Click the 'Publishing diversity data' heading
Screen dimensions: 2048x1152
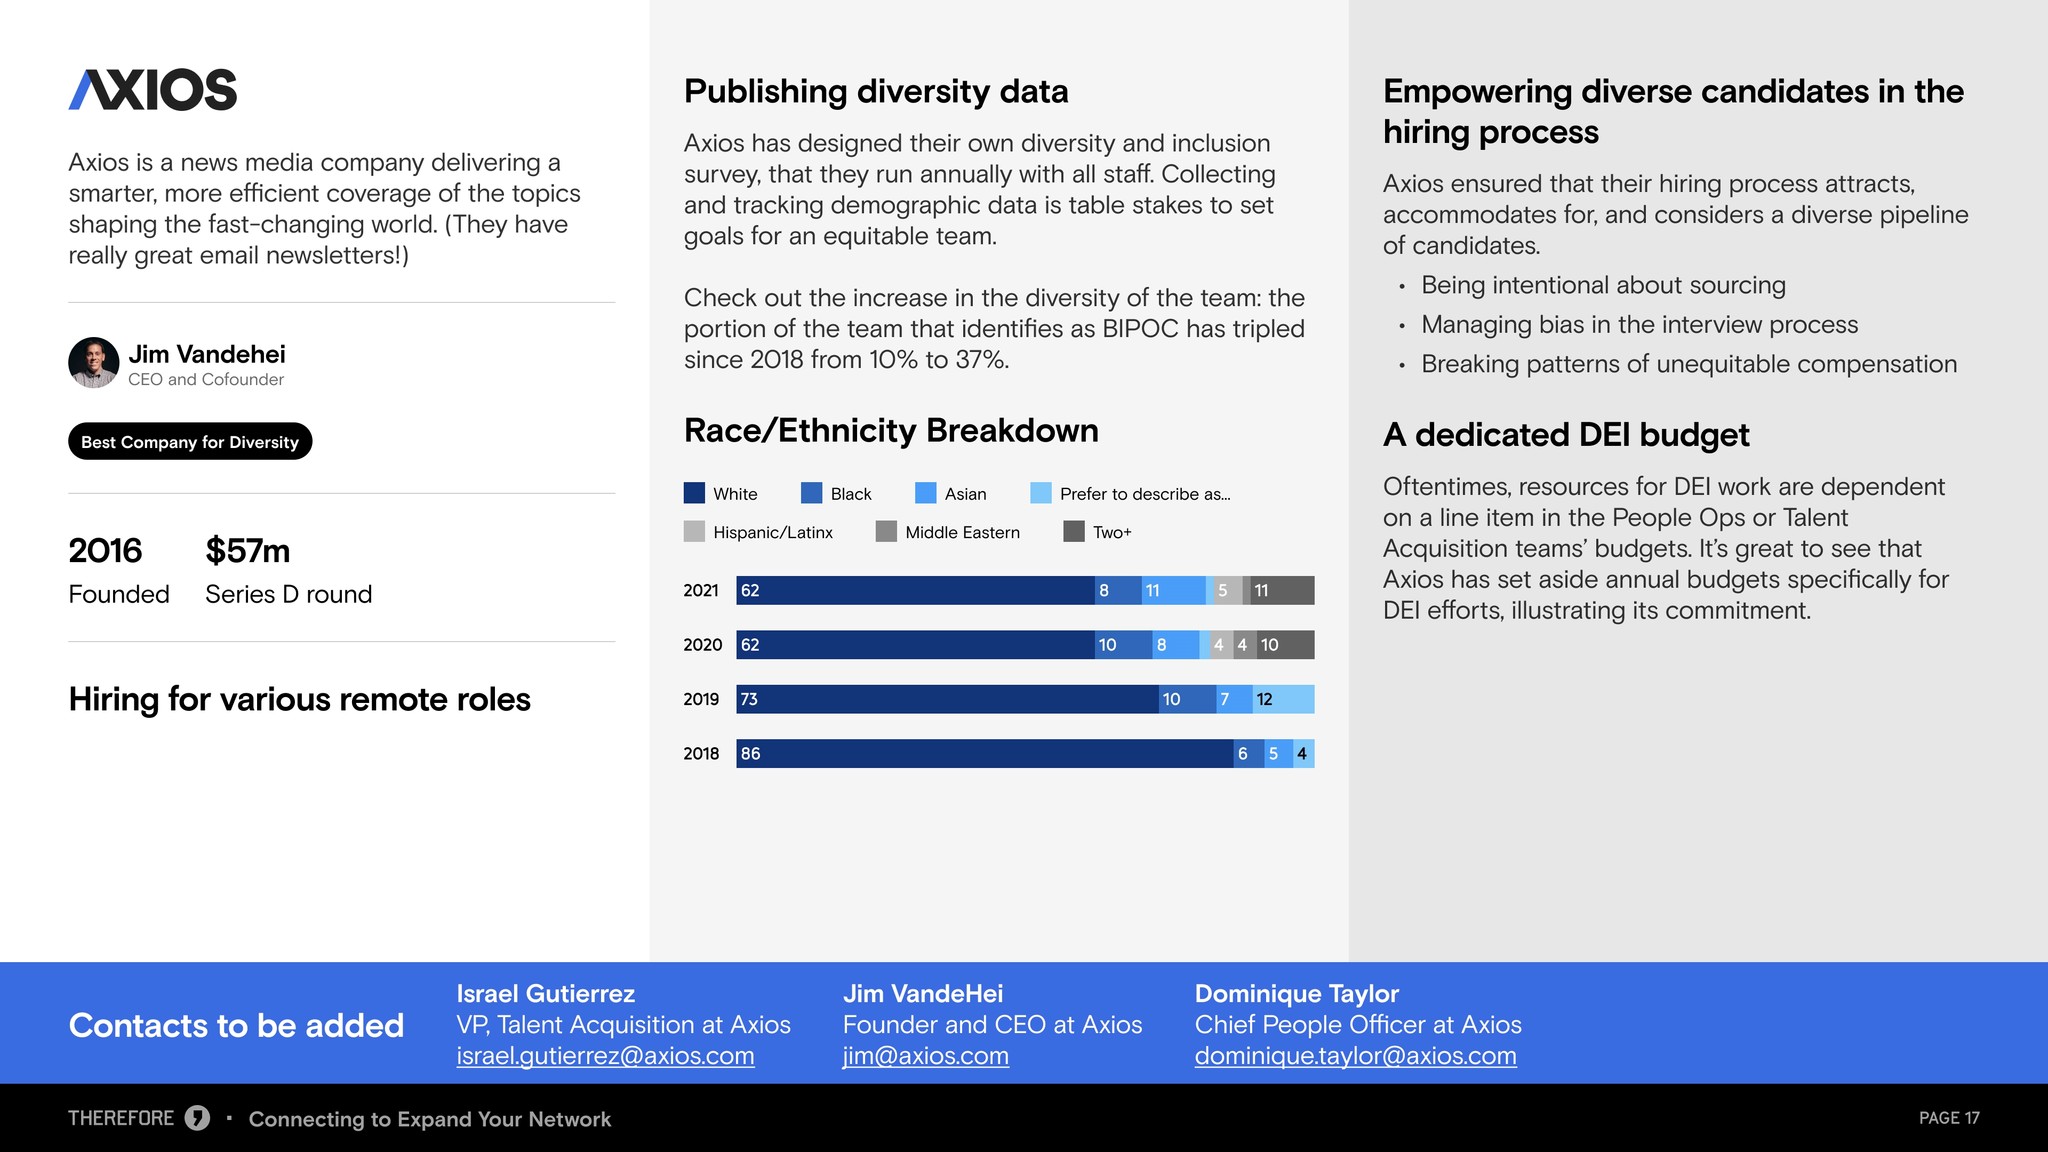[876, 91]
